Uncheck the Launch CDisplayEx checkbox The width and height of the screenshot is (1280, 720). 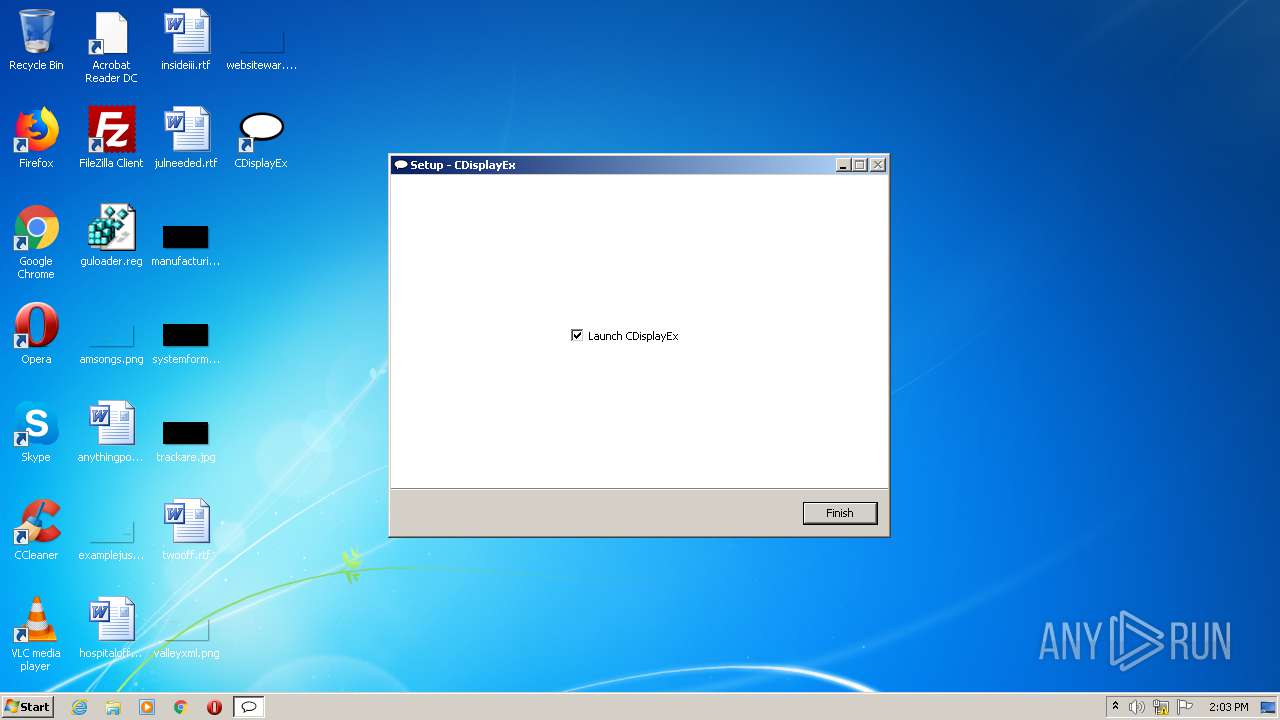coord(577,335)
